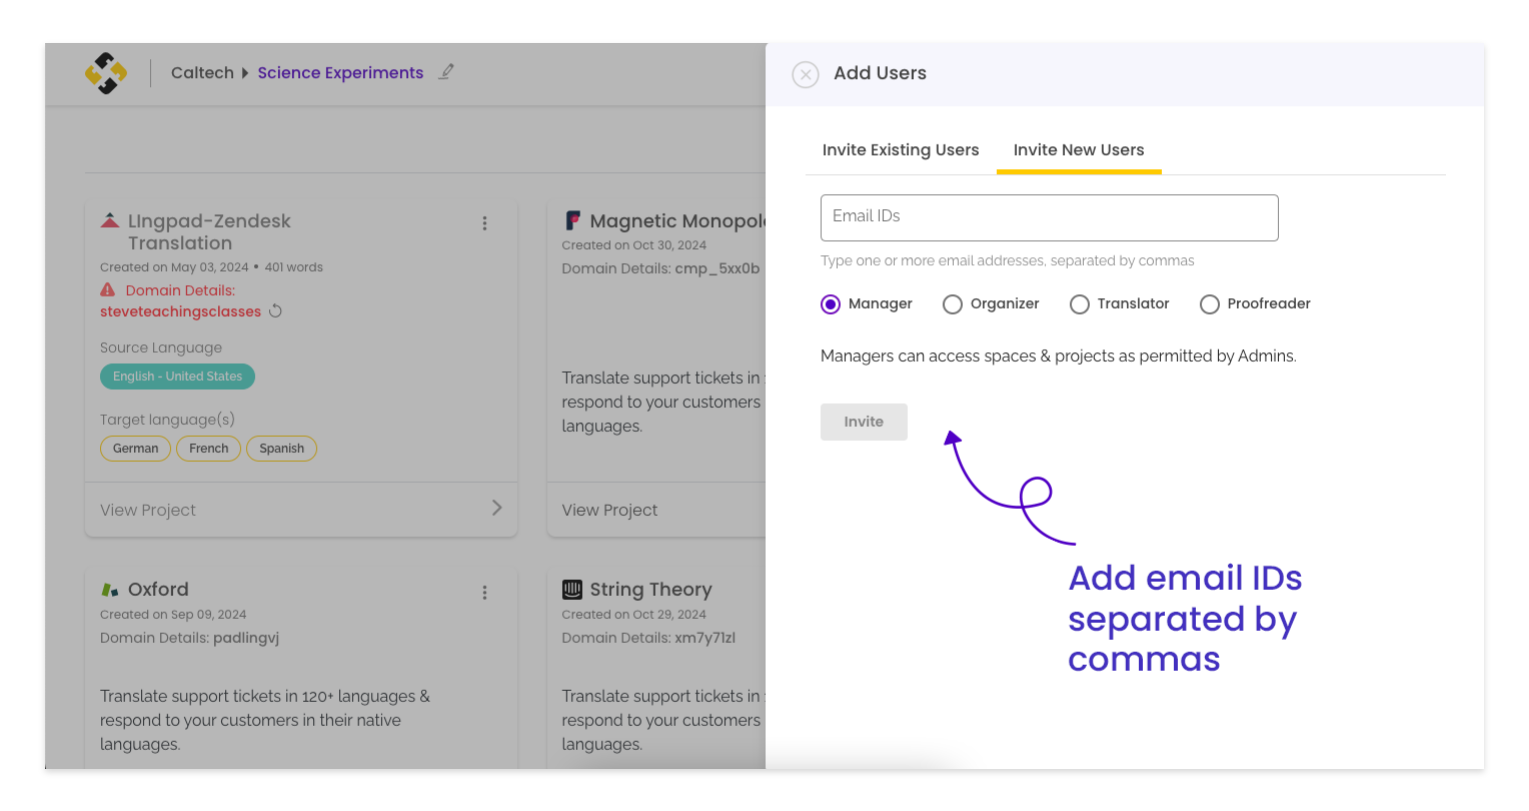Click the Magnetic Monopole card title

677,221
